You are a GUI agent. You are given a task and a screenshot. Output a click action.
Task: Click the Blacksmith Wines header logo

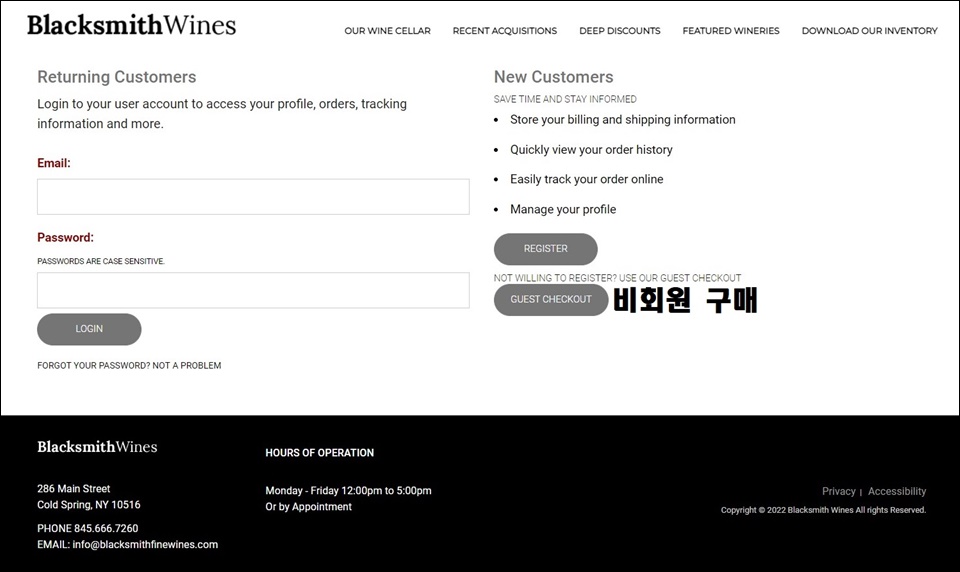[132, 25]
